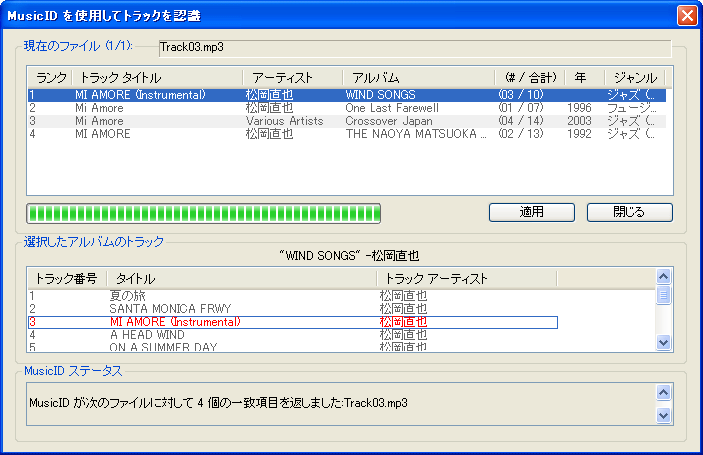Click the (# / 合計) column header
This screenshot has height=455, width=703.
pos(530,78)
